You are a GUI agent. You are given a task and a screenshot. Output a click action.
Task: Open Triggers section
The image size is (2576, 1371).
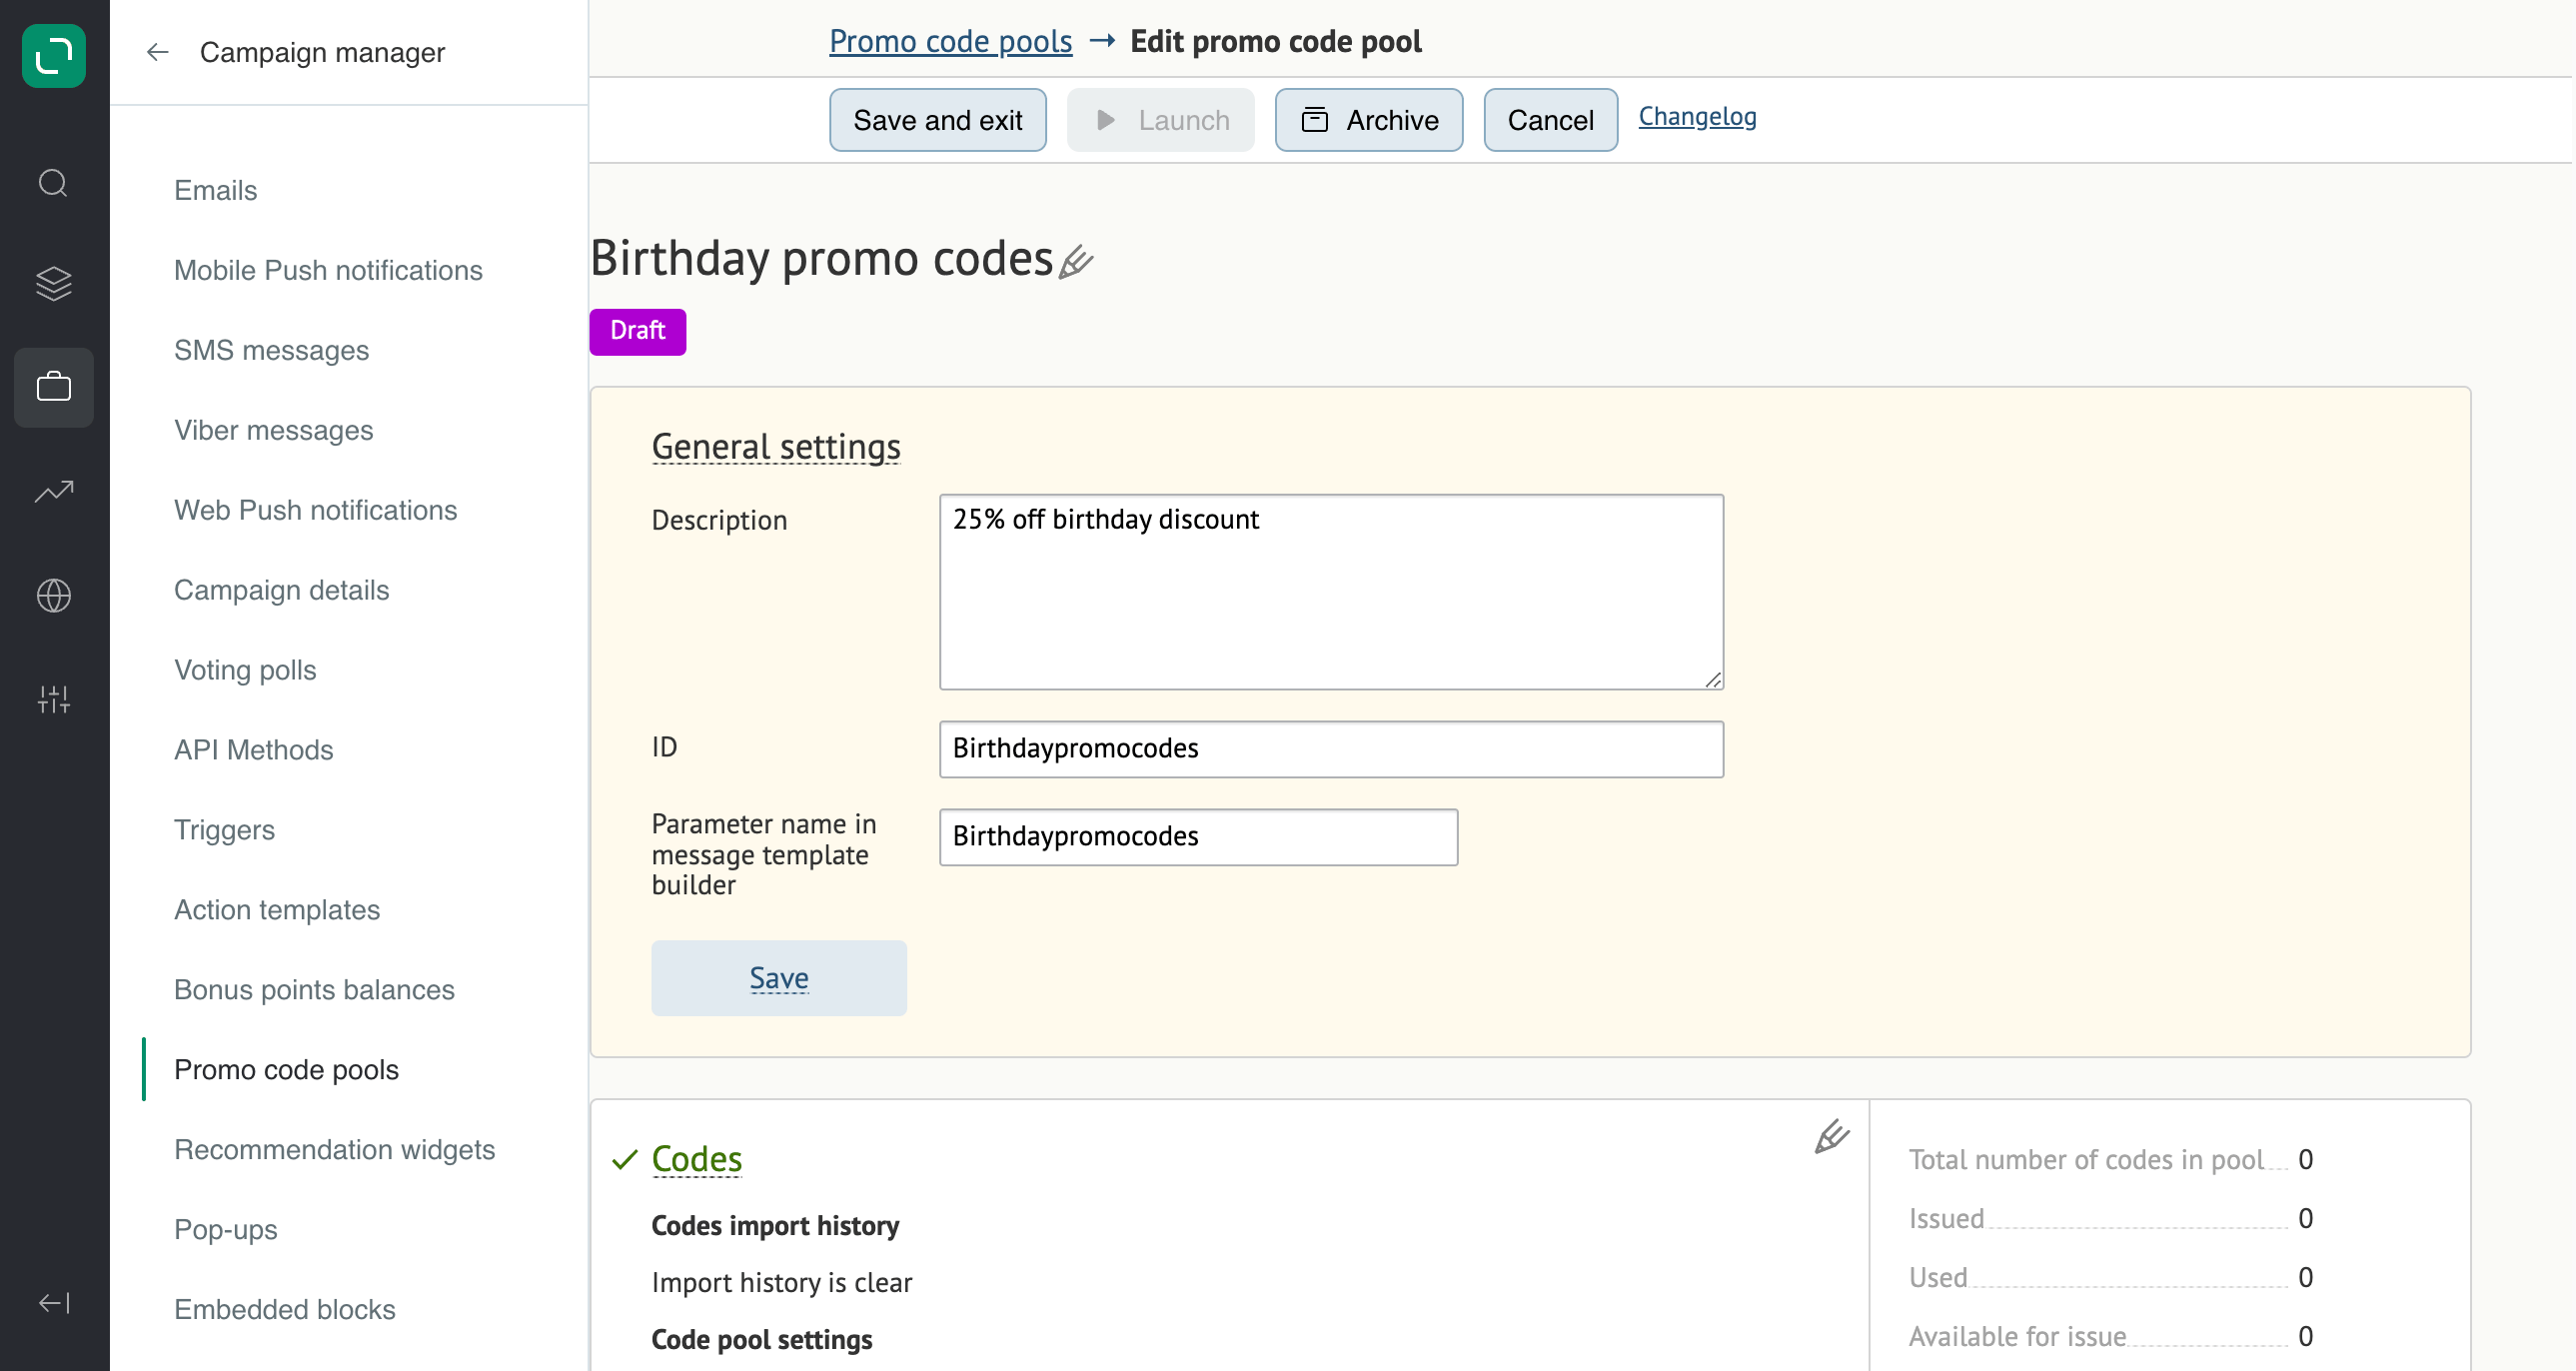click(224, 830)
